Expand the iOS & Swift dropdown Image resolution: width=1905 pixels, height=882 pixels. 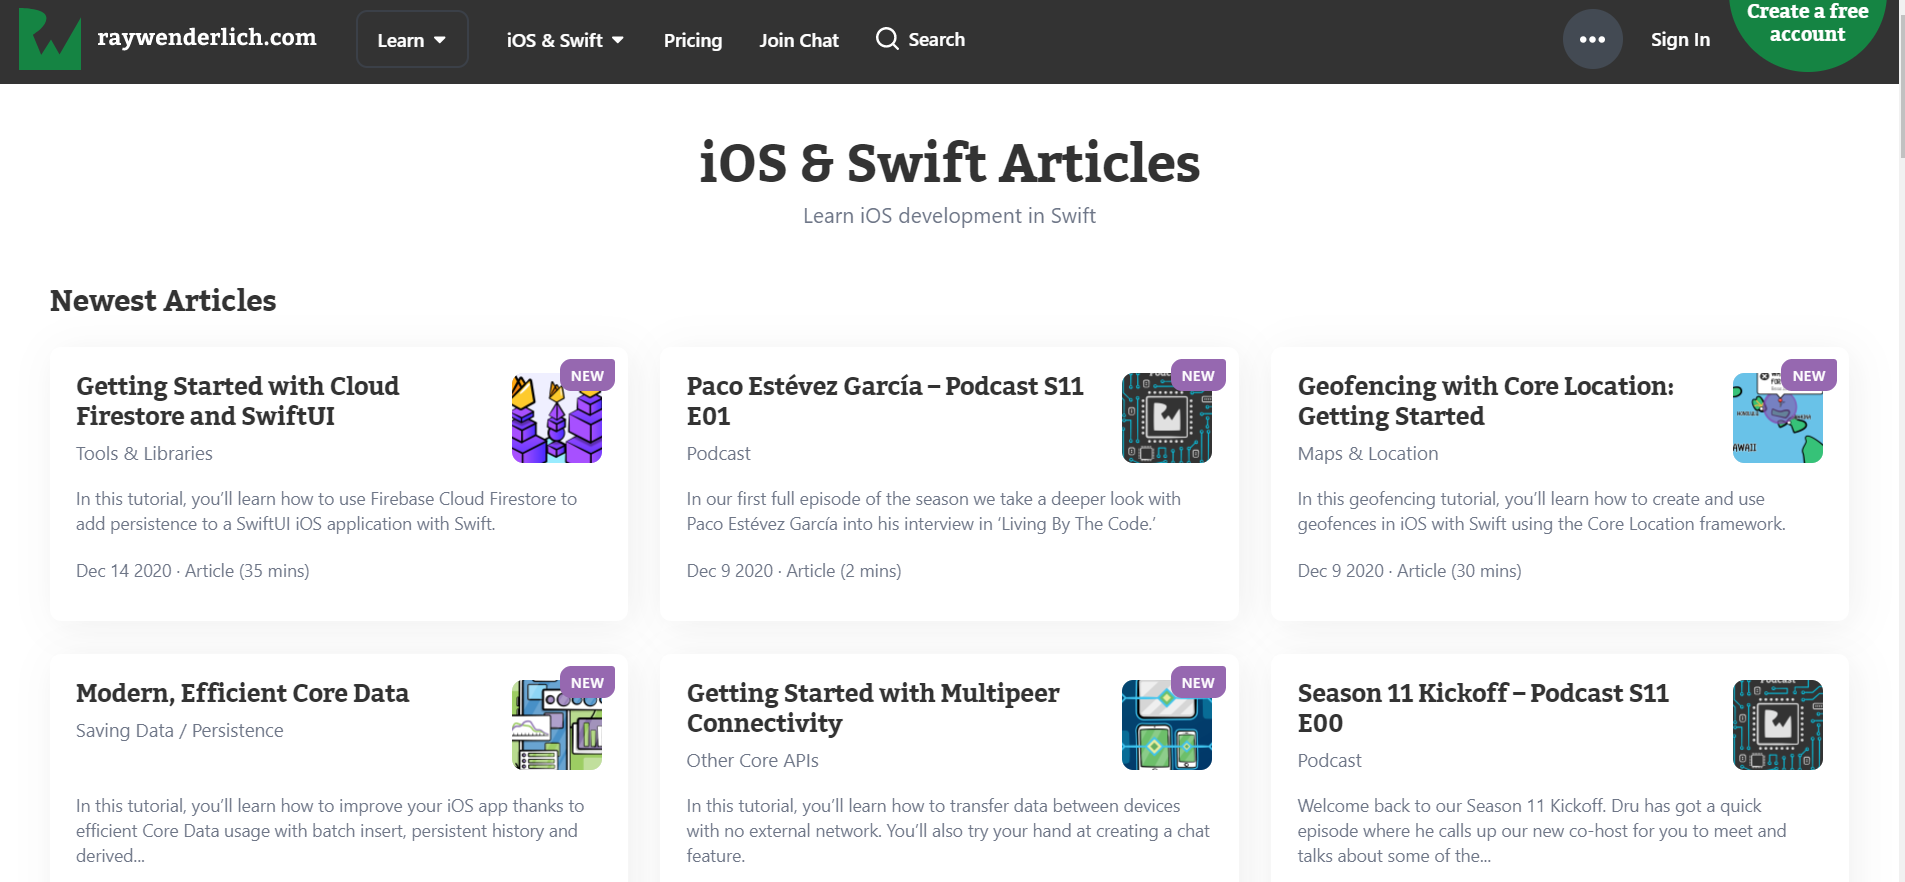point(565,40)
